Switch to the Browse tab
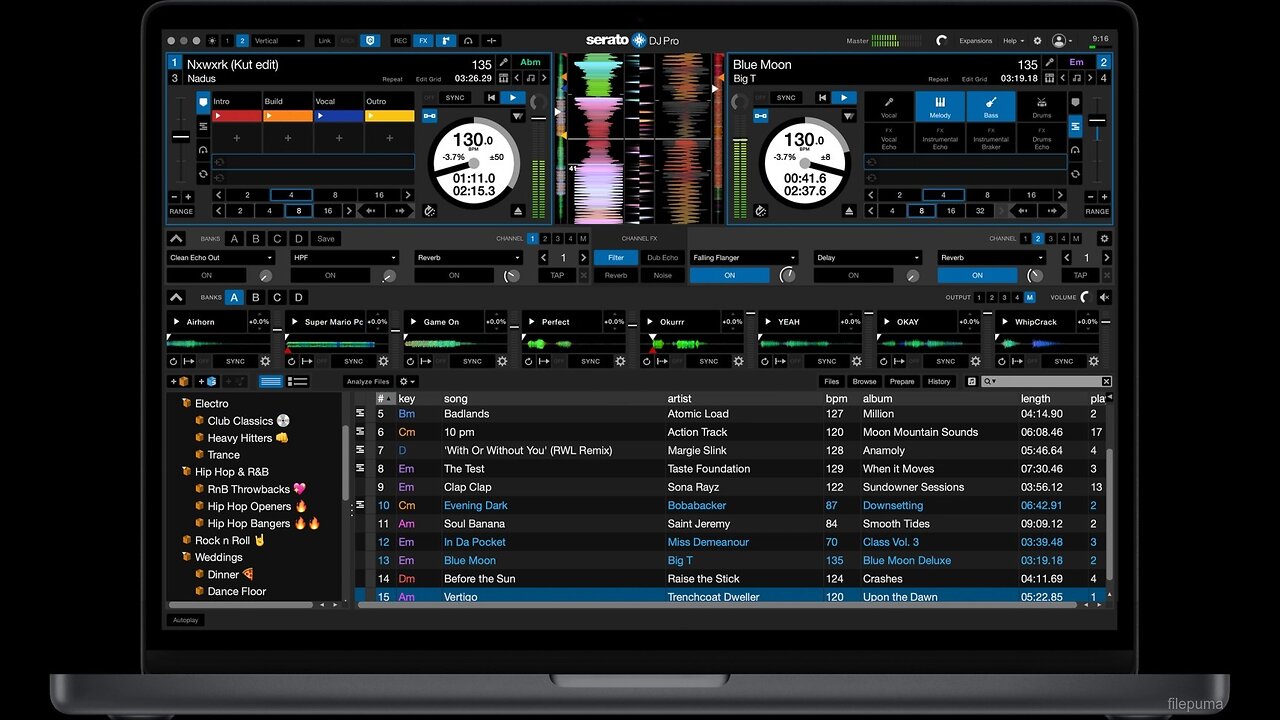The image size is (1280, 720). pos(864,382)
